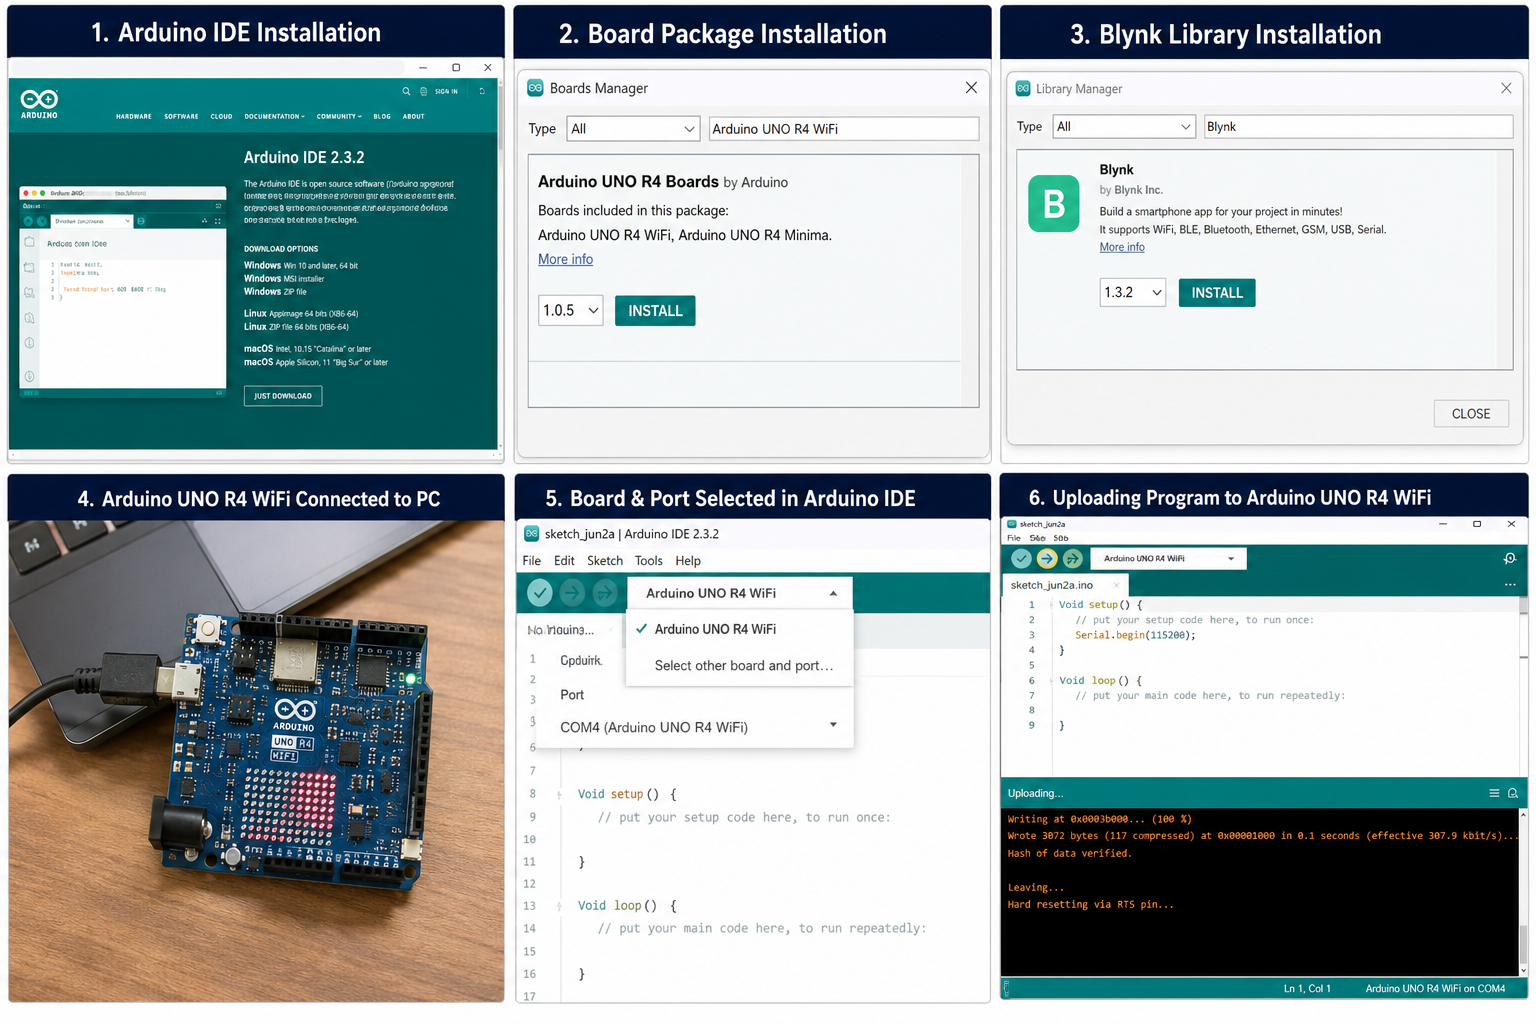Screen dimensions: 1536x1024
Task: Choose the checked Arduino UNO R4 WiFi menu entry
Action: coord(739,629)
